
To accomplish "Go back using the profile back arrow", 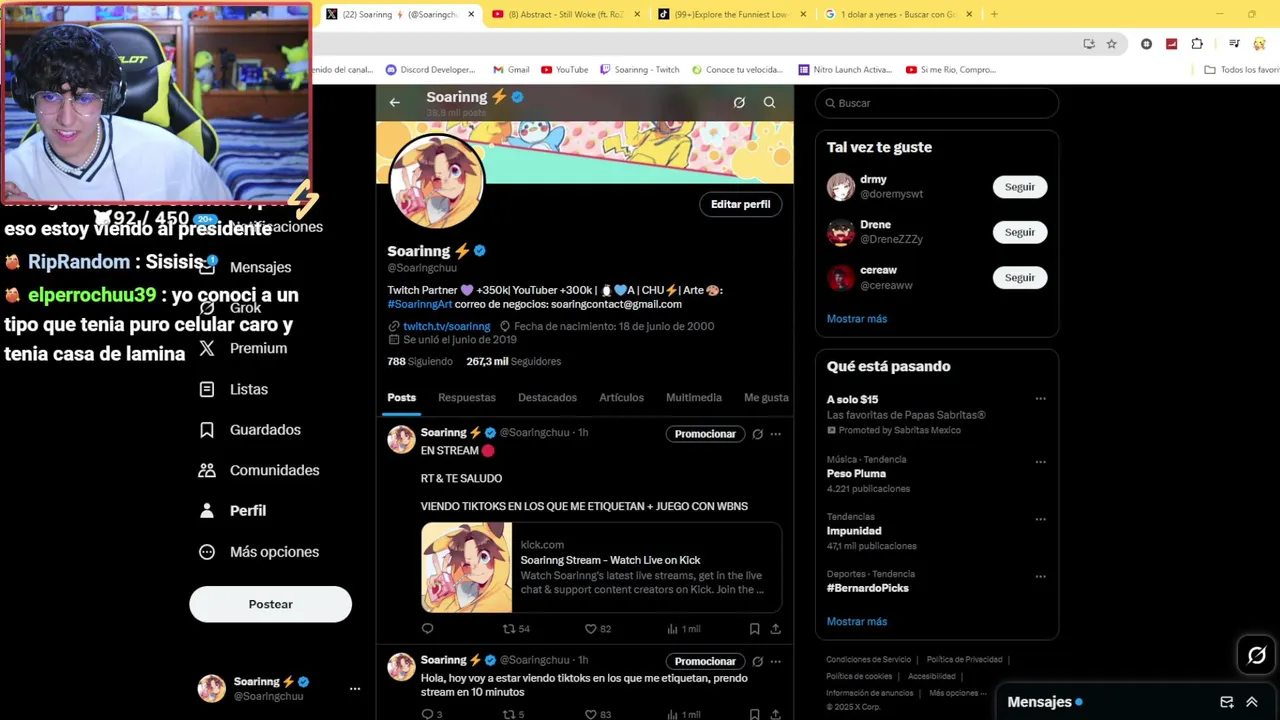I will tap(394, 102).
